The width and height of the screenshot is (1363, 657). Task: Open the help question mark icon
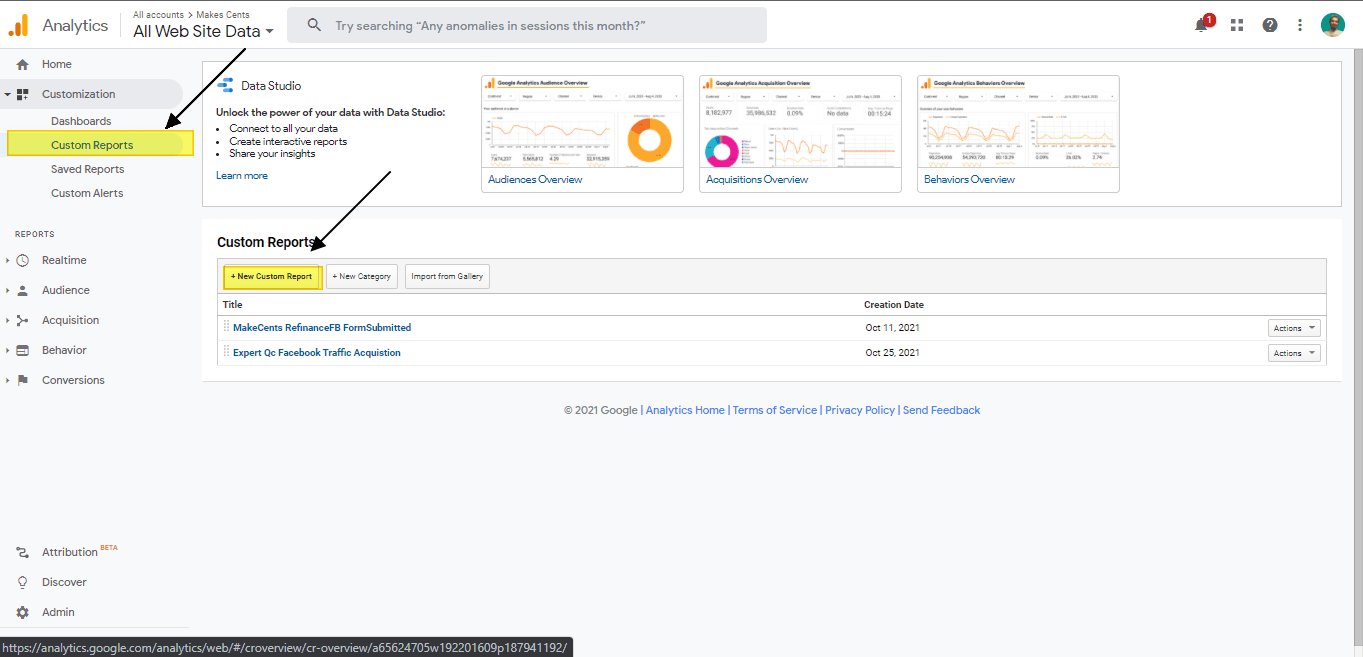tap(1270, 25)
